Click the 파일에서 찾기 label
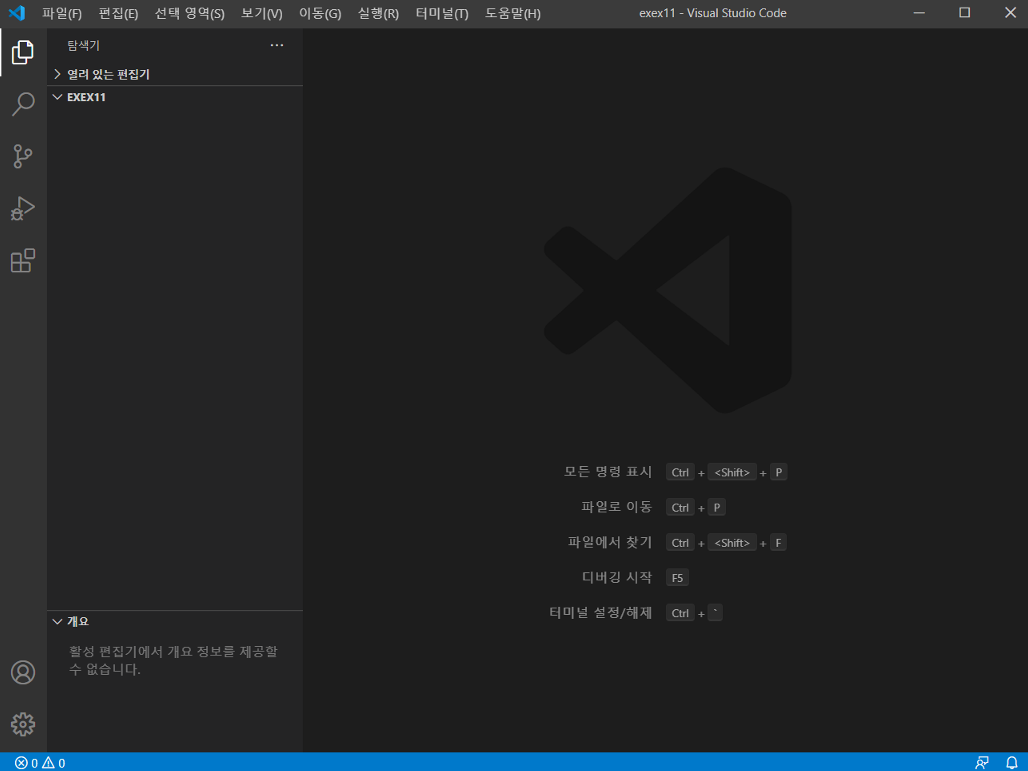Image resolution: width=1028 pixels, height=771 pixels. point(610,542)
